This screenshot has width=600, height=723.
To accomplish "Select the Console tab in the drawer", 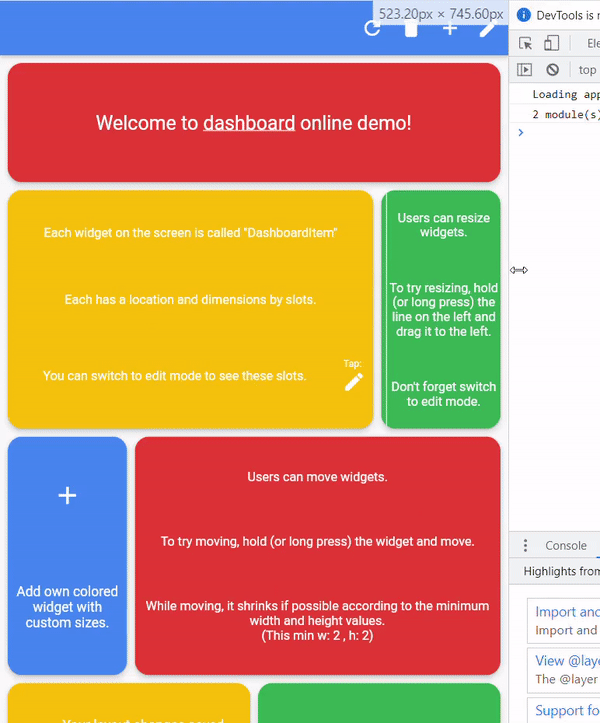I will click(x=566, y=545).
